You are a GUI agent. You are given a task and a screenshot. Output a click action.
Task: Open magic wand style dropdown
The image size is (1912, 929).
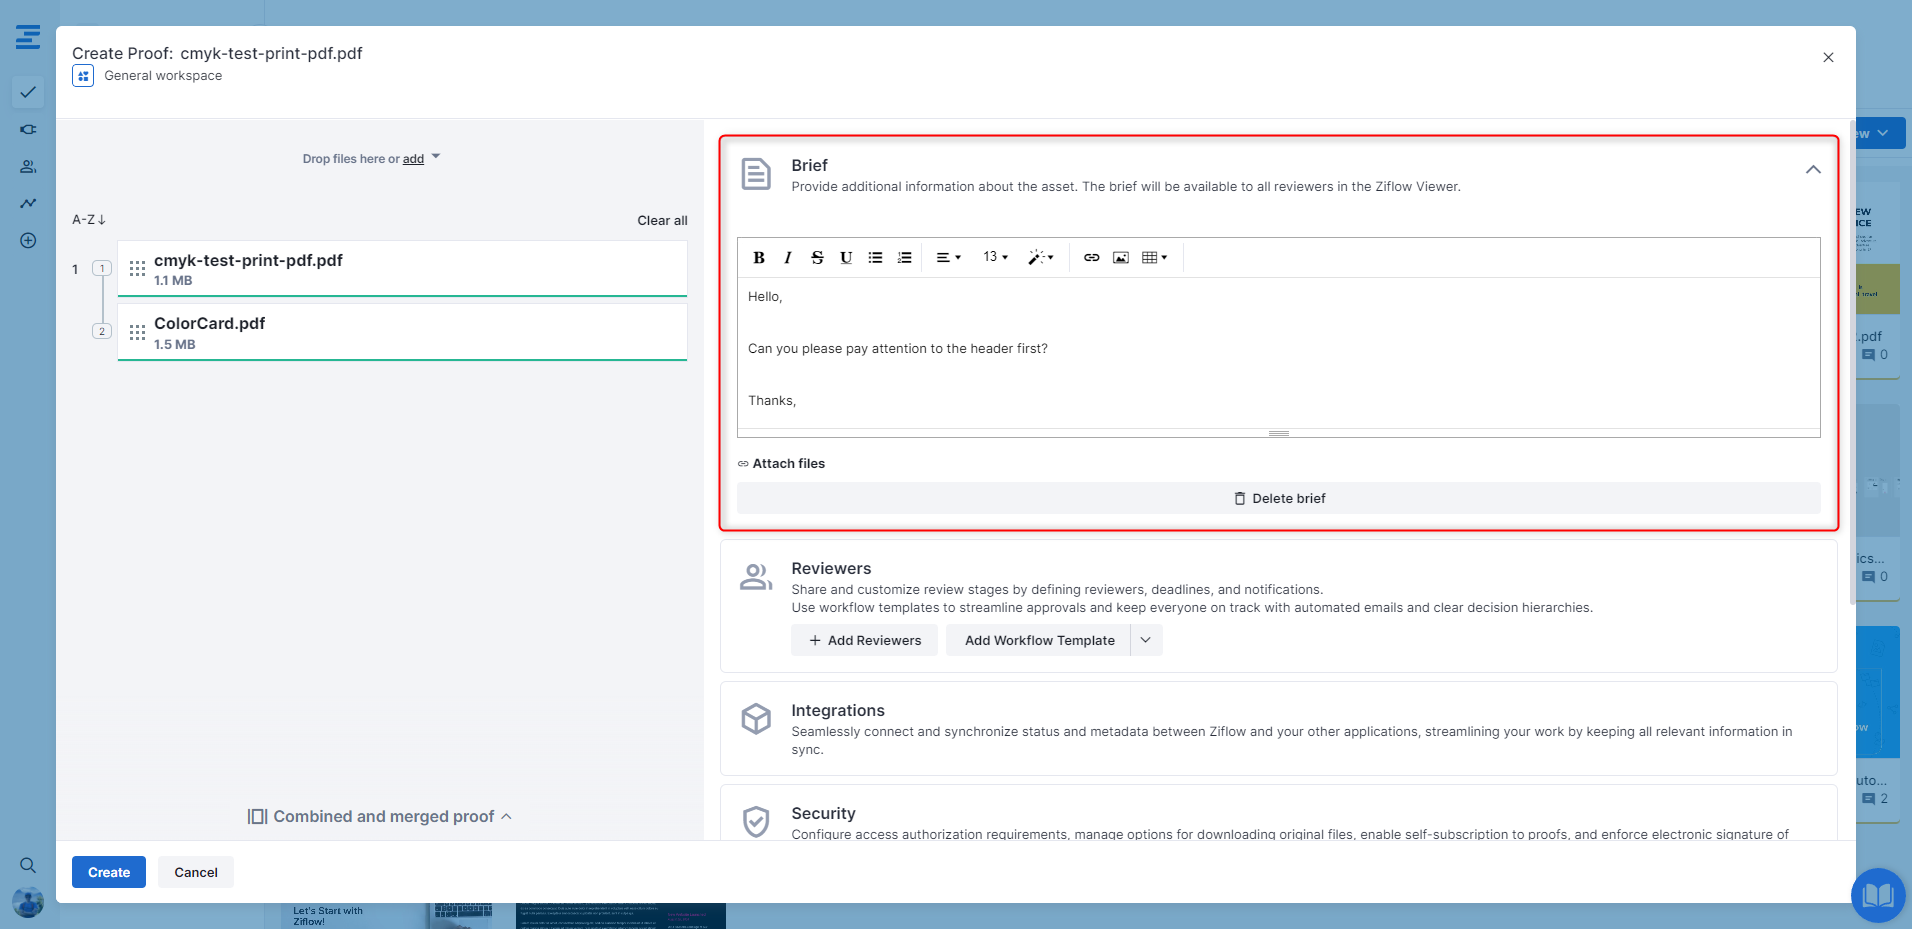[x=1041, y=257]
